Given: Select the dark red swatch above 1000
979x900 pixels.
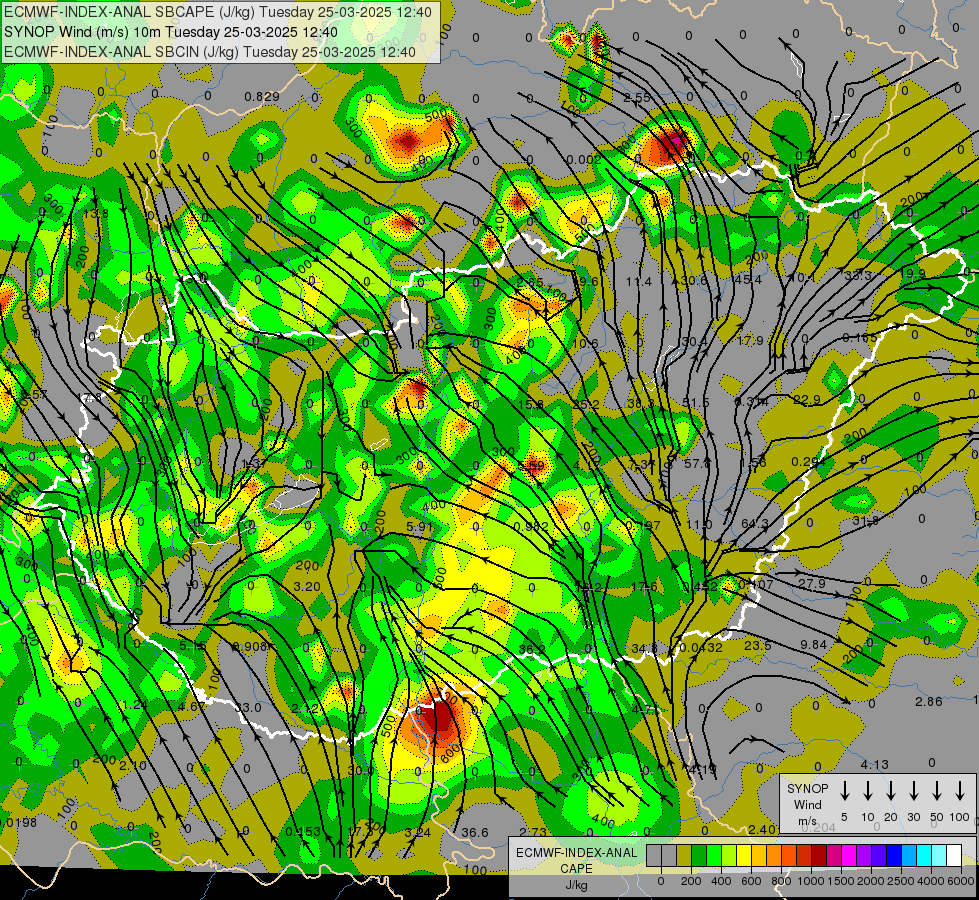Looking at the screenshot, I should tap(819, 856).
